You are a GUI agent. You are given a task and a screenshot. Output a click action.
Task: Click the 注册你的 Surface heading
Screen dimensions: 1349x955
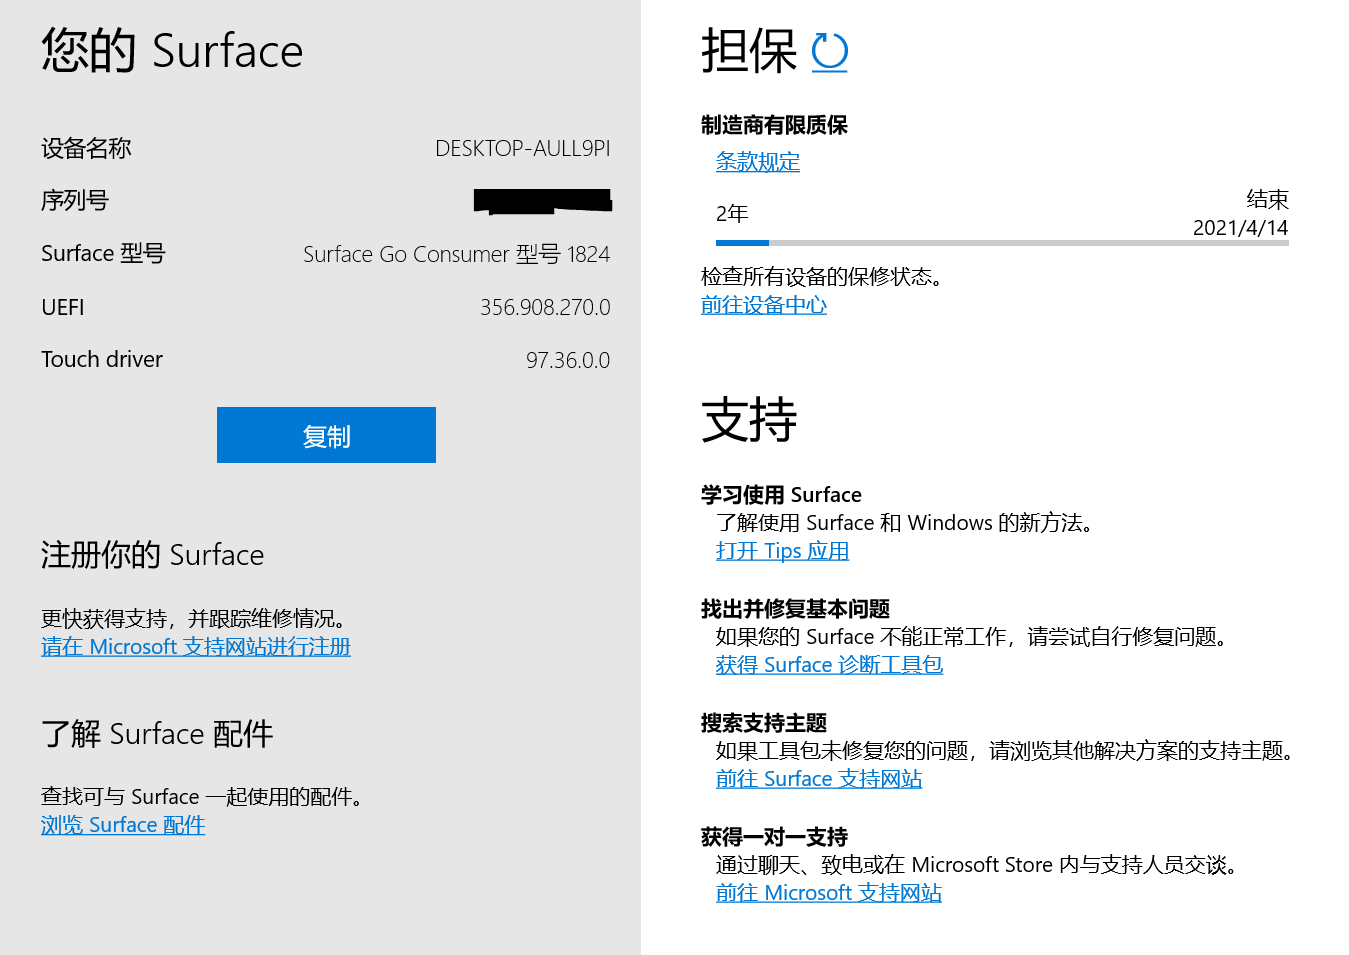153,555
